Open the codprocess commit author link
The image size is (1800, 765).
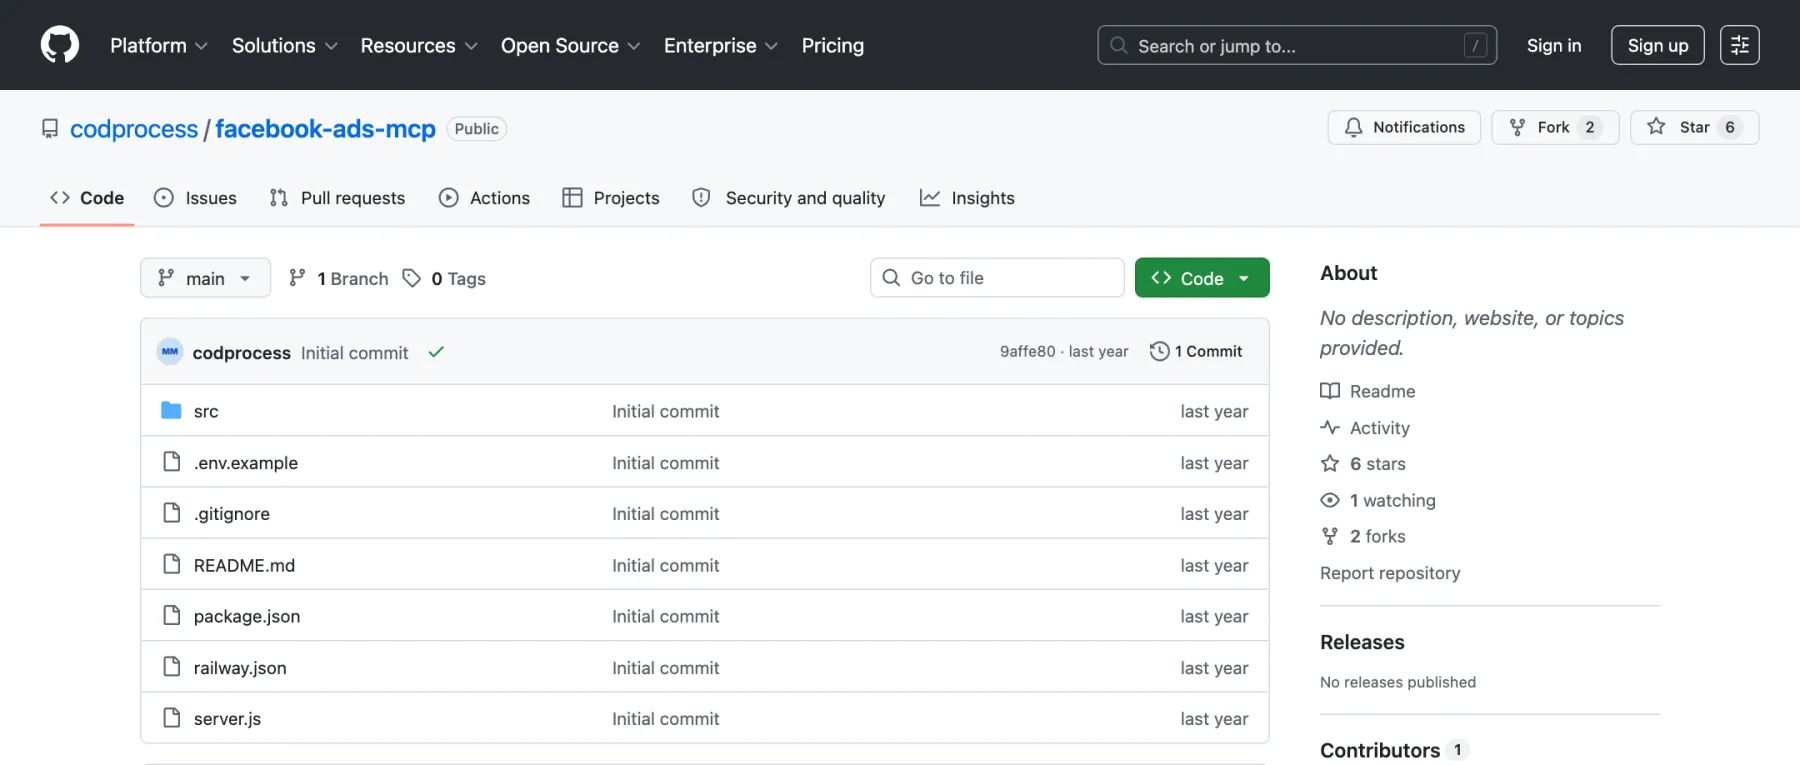click(x=241, y=353)
